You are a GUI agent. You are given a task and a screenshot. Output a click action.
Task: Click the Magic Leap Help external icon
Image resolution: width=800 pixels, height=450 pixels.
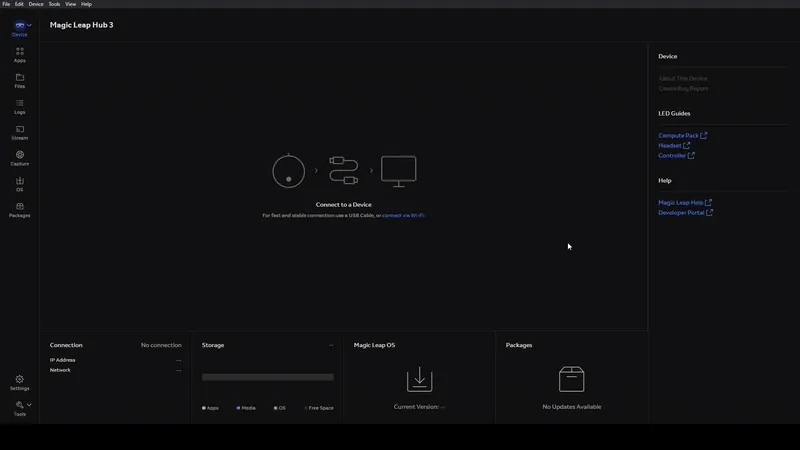(x=708, y=203)
